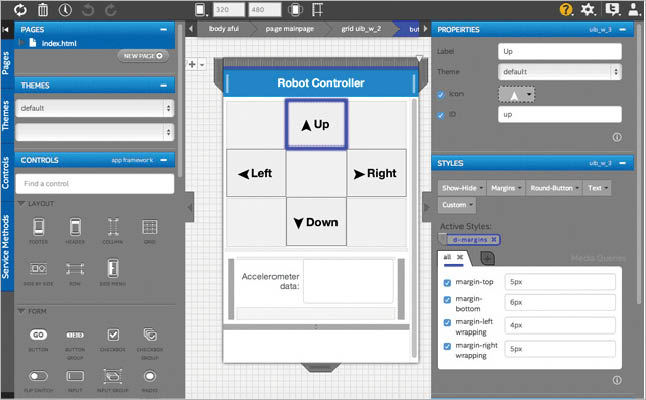Viewport: 646px width, 400px height.
Task: Select the Checkbox form control
Action: click(113, 339)
